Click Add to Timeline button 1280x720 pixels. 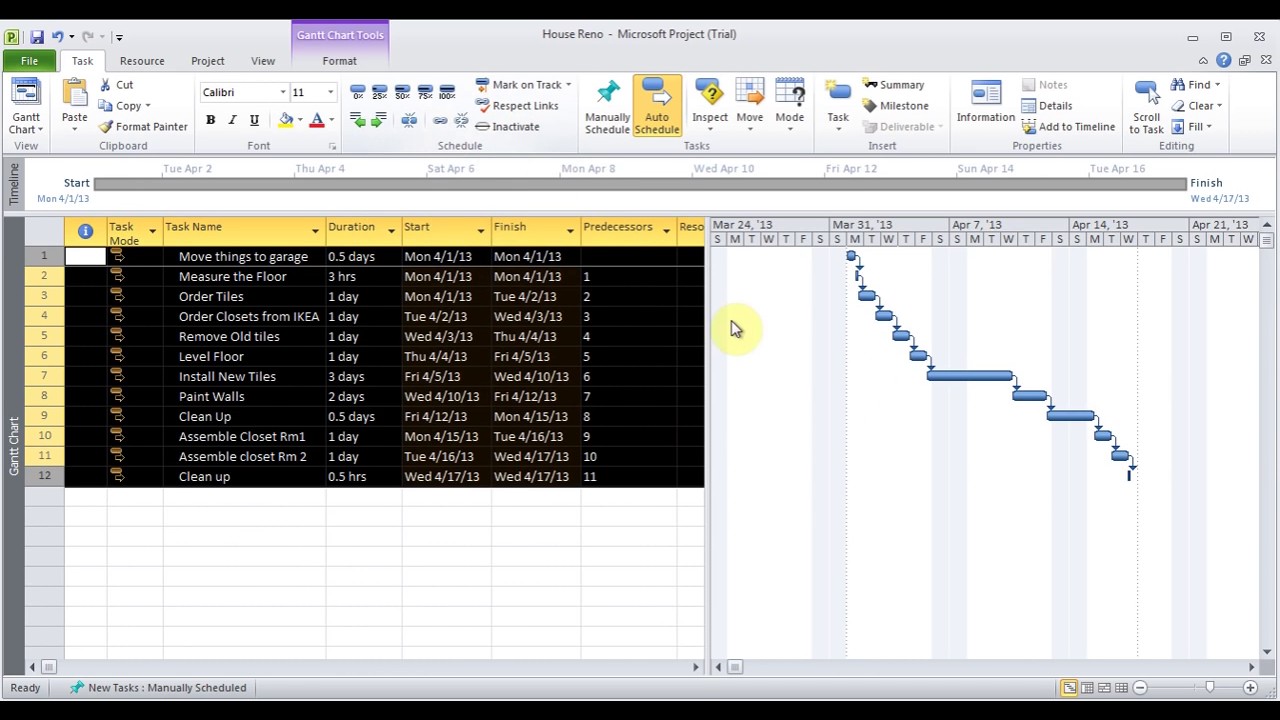(x=1068, y=127)
